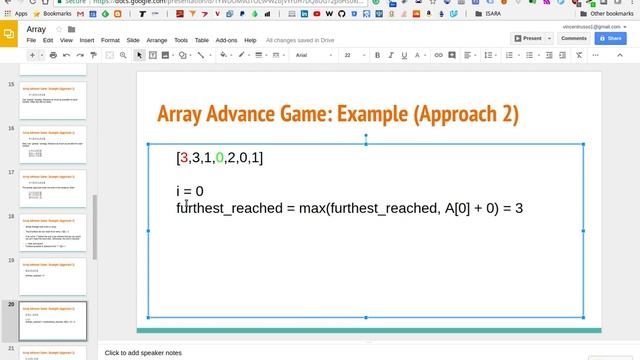Toggle Bold formatting
Screen dimensions: 640x360
(377, 55)
